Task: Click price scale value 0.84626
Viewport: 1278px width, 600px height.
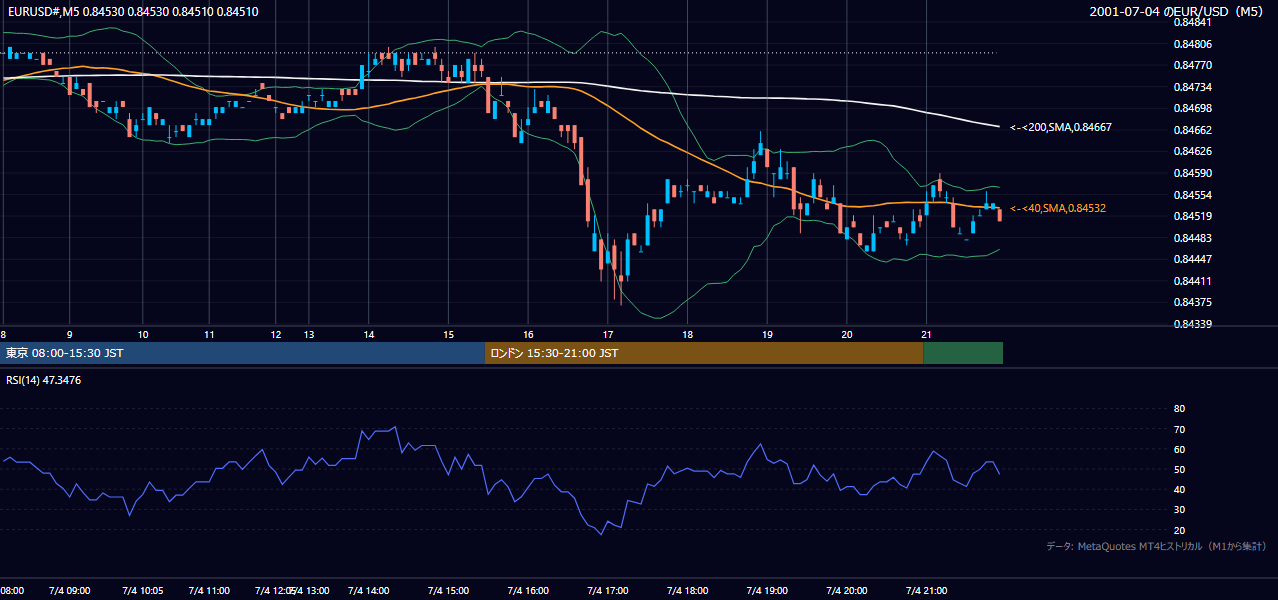Action: [1192, 152]
